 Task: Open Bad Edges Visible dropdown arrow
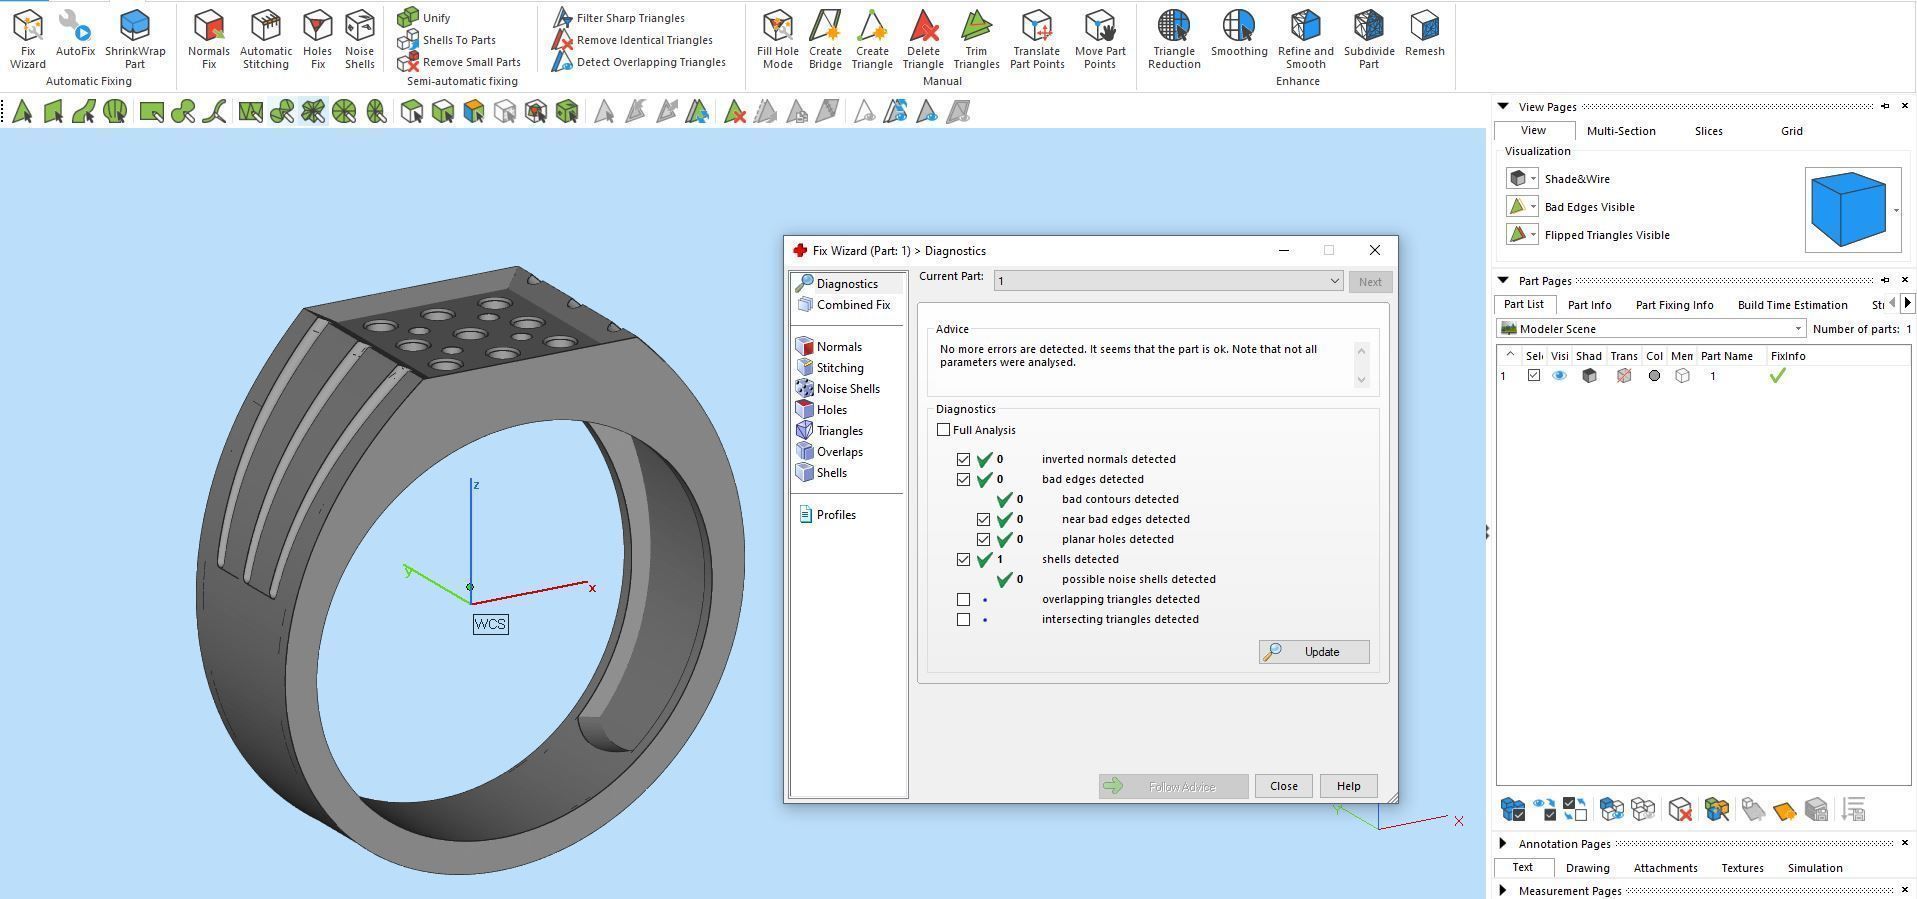pos(1533,207)
